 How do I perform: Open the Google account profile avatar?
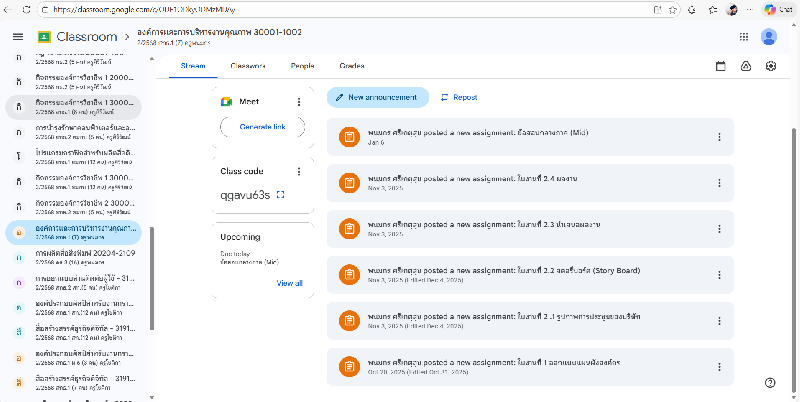[x=769, y=36]
